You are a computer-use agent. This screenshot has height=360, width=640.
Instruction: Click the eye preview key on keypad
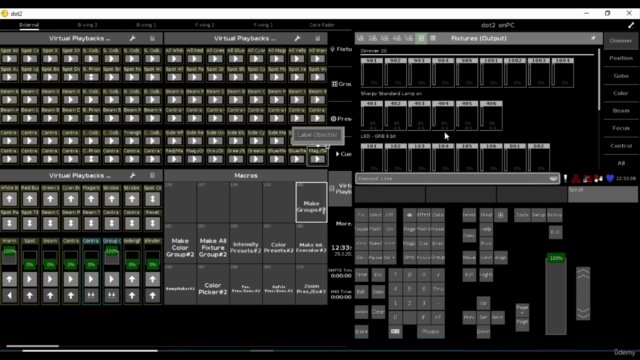click(x=409, y=215)
